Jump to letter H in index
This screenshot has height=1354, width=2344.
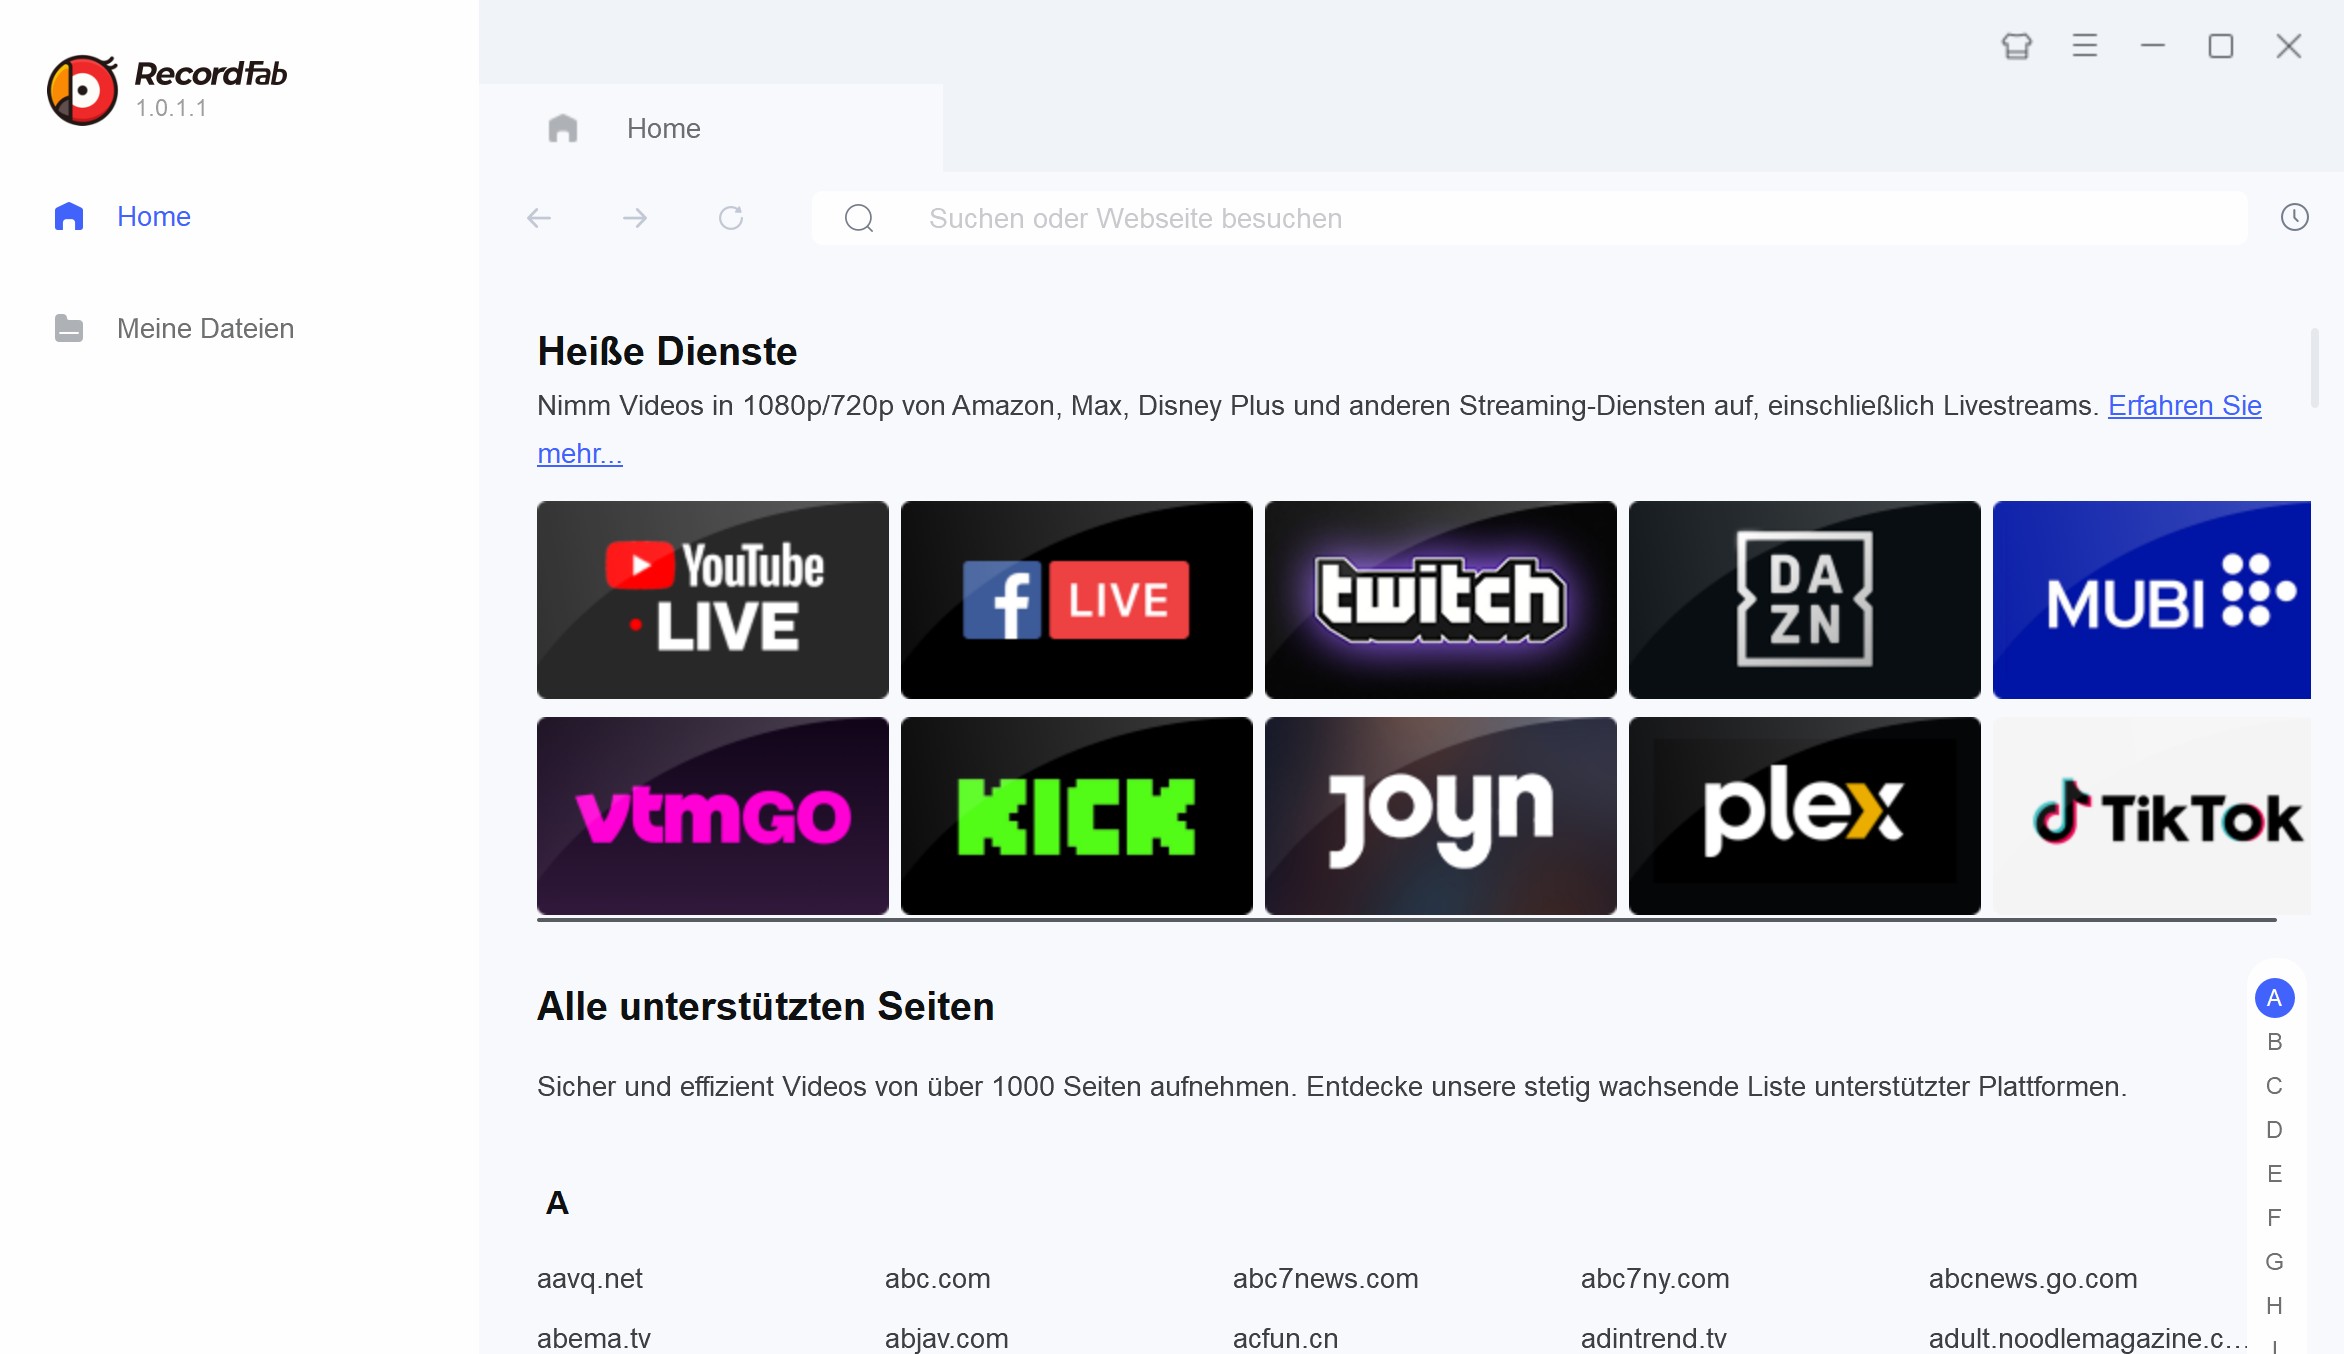(2274, 1306)
